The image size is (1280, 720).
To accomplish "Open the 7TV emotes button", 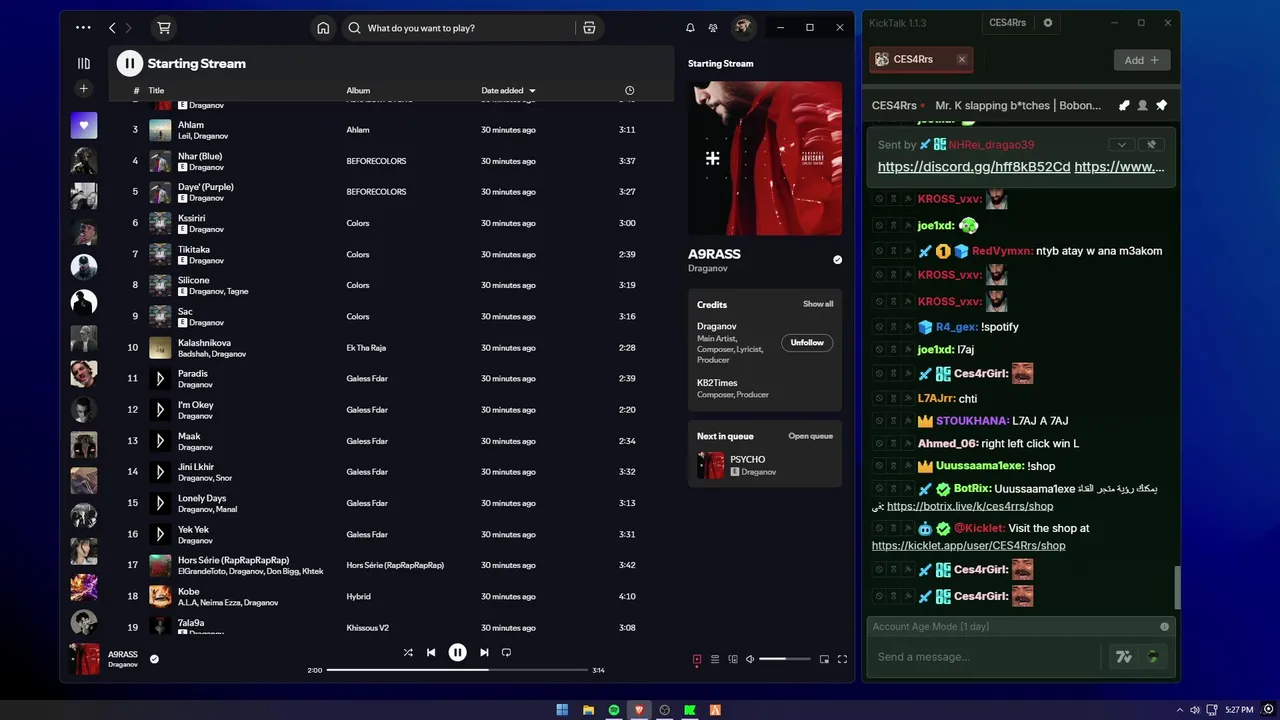I will (x=1124, y=657).
